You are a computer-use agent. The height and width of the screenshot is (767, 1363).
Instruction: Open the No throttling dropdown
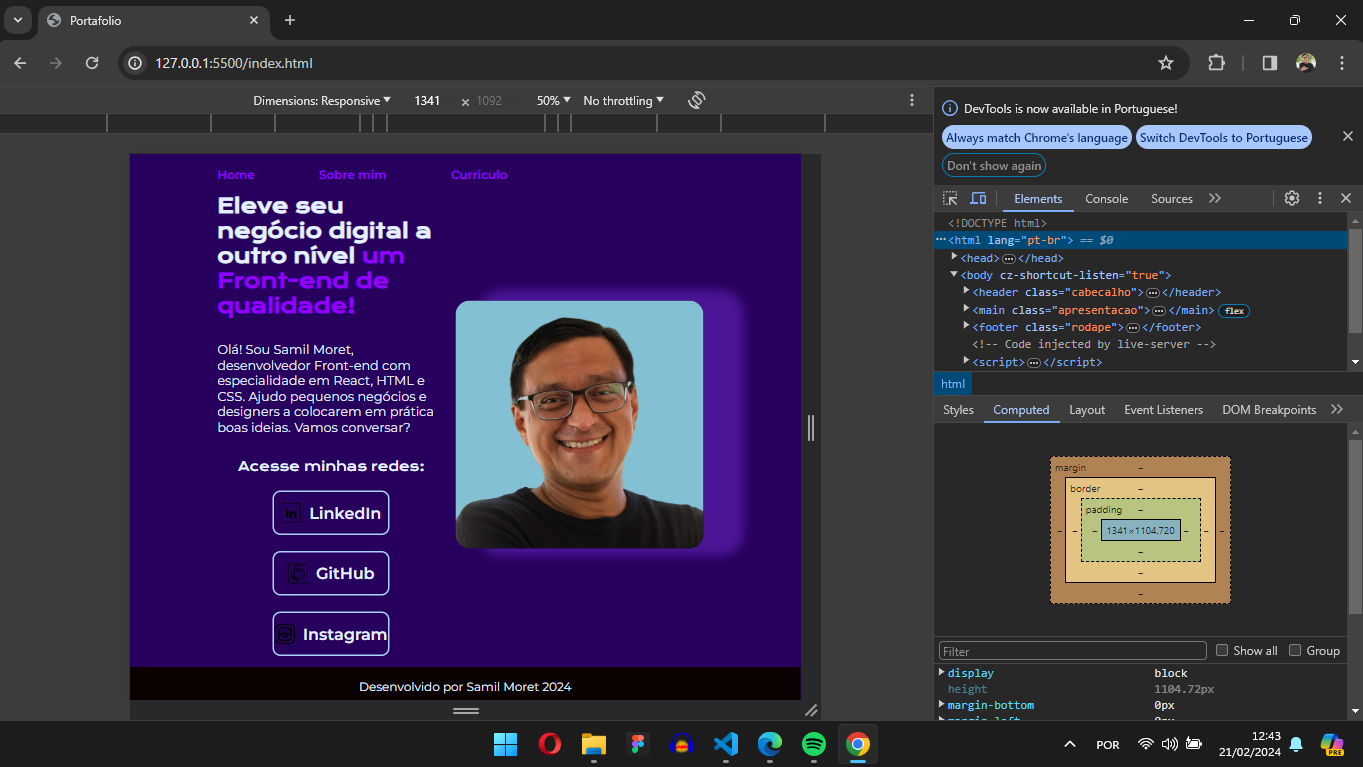tap(624, 100)
